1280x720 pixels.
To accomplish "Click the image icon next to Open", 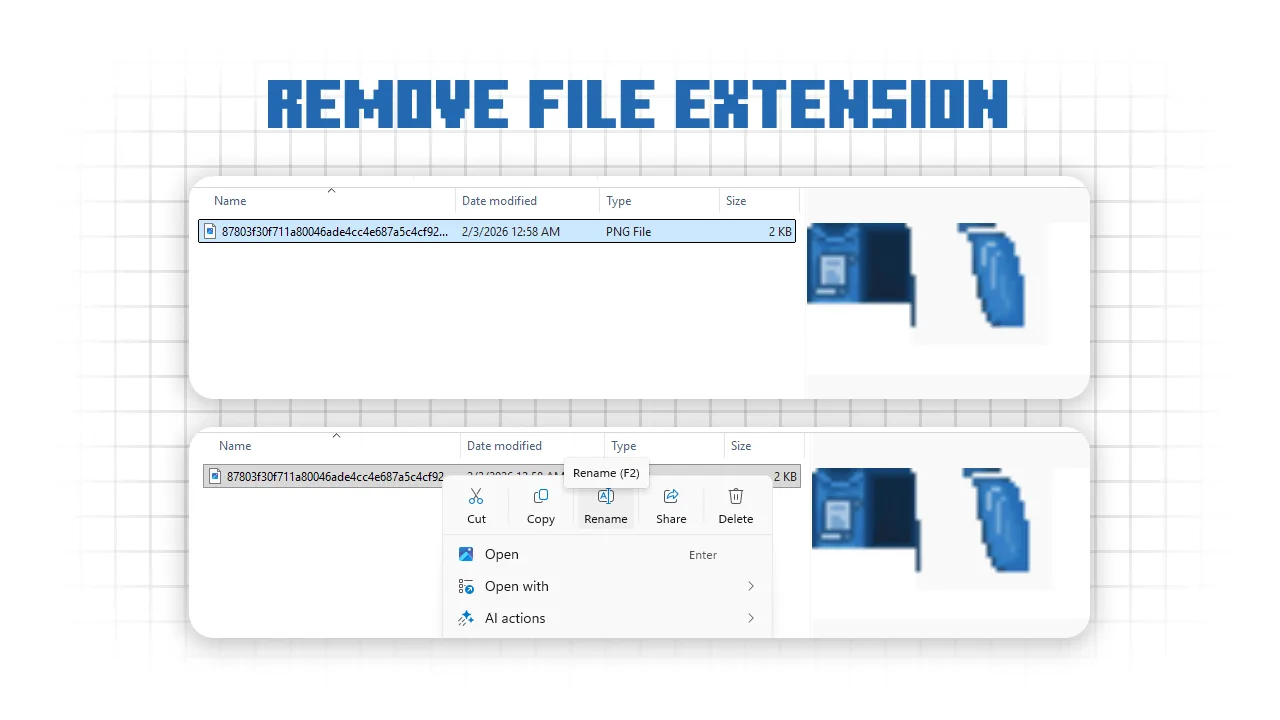I will pos(465,554).
